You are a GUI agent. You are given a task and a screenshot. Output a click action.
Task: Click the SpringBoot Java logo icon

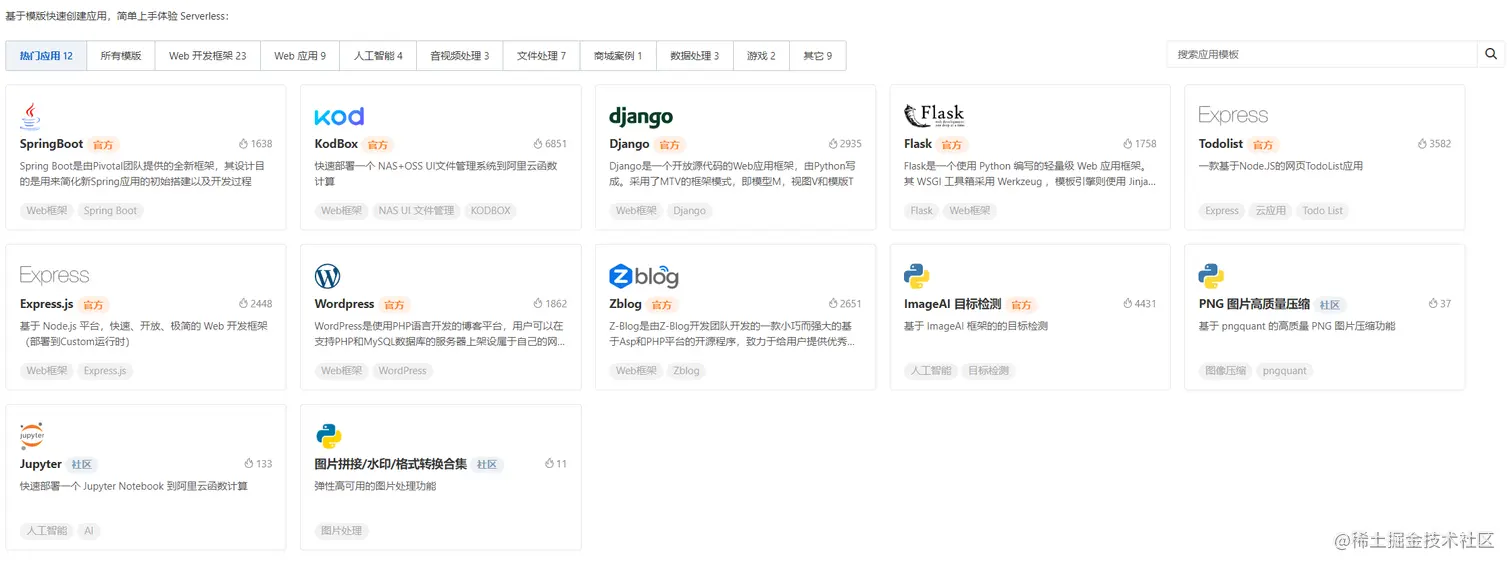[x=30, y=116]
